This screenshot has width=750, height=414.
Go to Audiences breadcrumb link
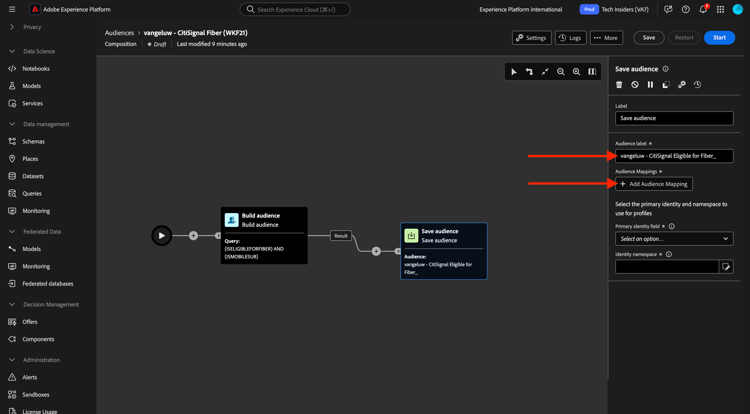click(119, 33)
